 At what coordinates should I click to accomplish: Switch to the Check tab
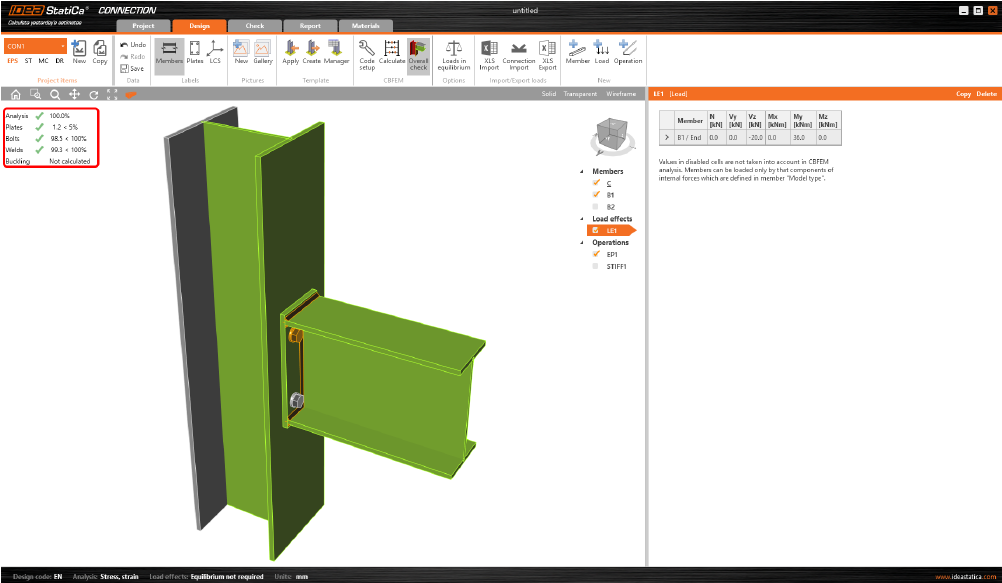coord(255,26)
